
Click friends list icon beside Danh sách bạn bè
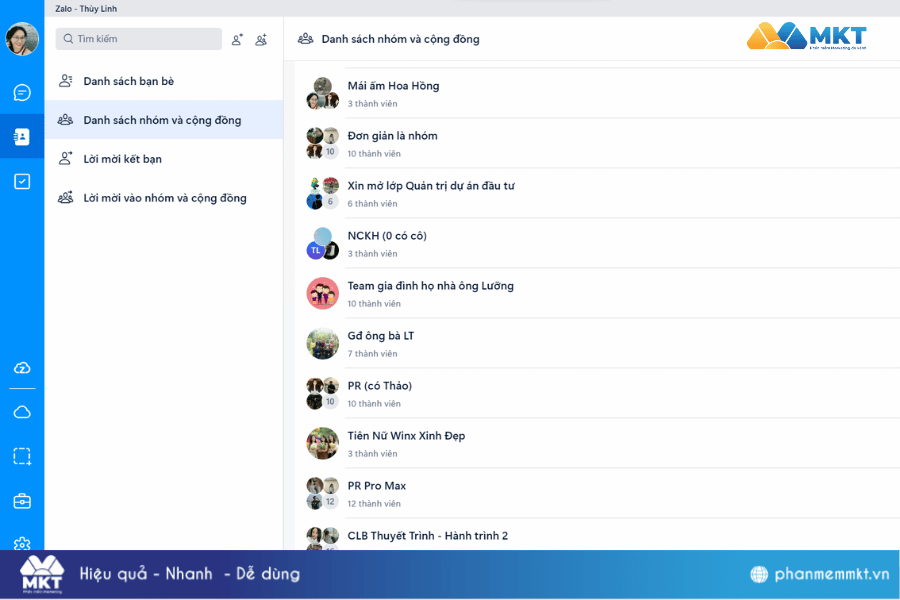click(x=65, y=81)
